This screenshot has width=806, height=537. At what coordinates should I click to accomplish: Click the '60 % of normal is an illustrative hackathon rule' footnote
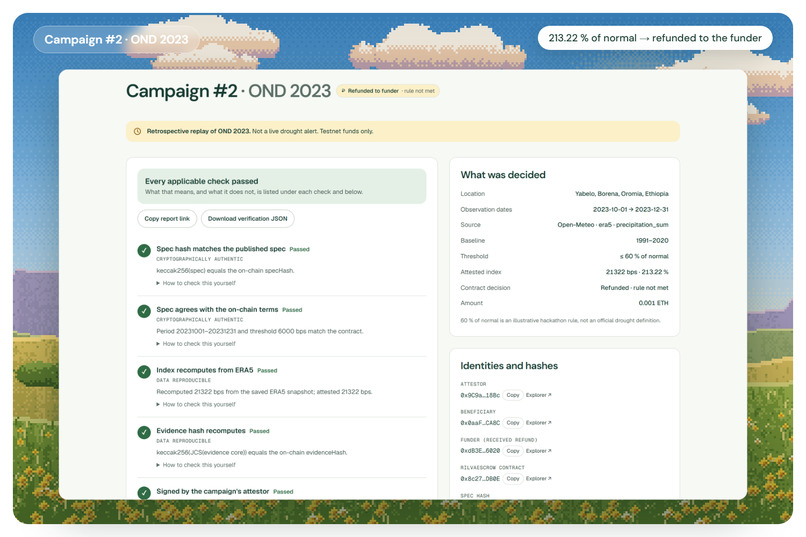pyautogui.click(x=560, y=321)
